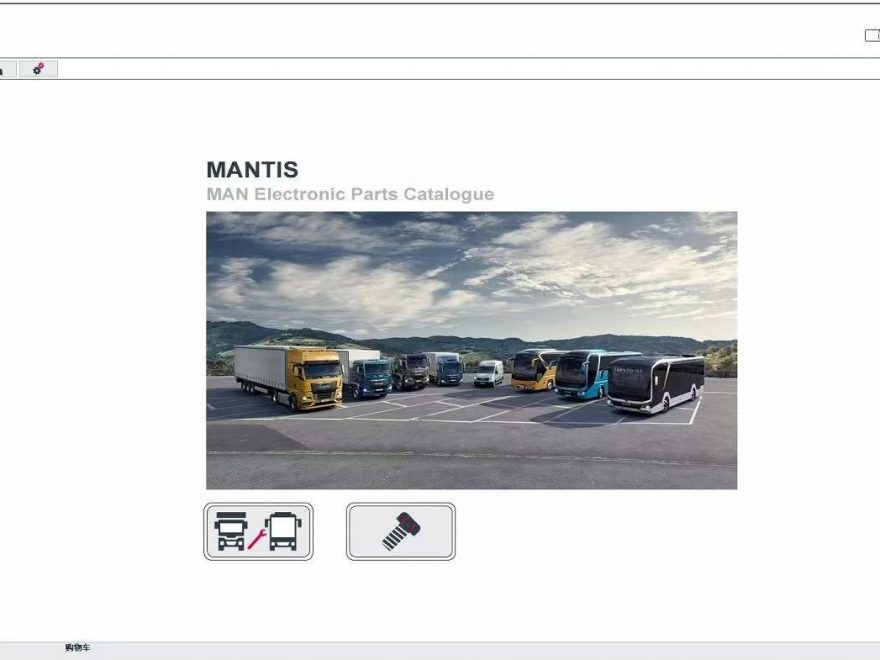The image size is (880, 660).
Task: Click the yellow semi truck in banner
Action: coord(289,376)
